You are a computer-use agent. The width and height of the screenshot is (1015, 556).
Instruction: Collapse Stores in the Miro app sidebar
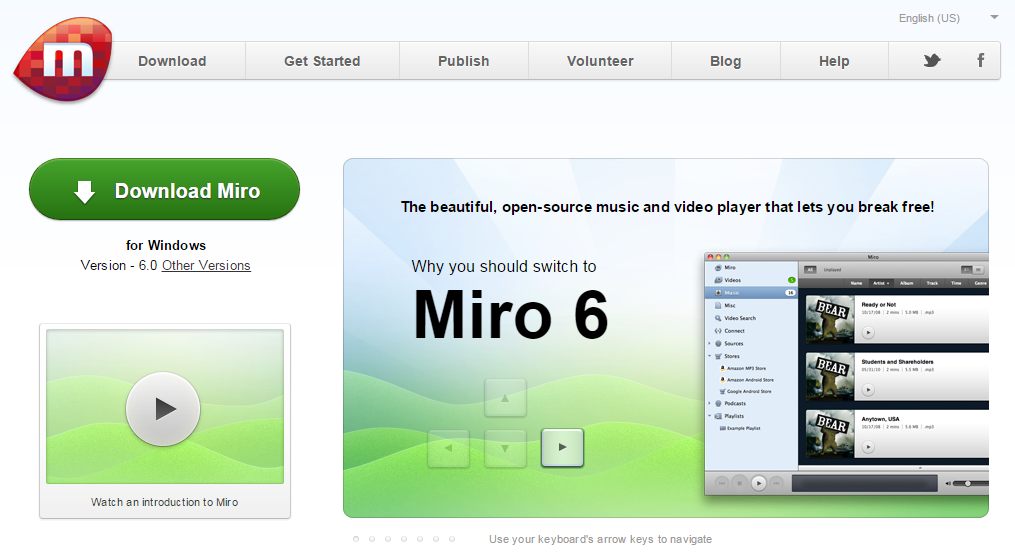[710, 356]
